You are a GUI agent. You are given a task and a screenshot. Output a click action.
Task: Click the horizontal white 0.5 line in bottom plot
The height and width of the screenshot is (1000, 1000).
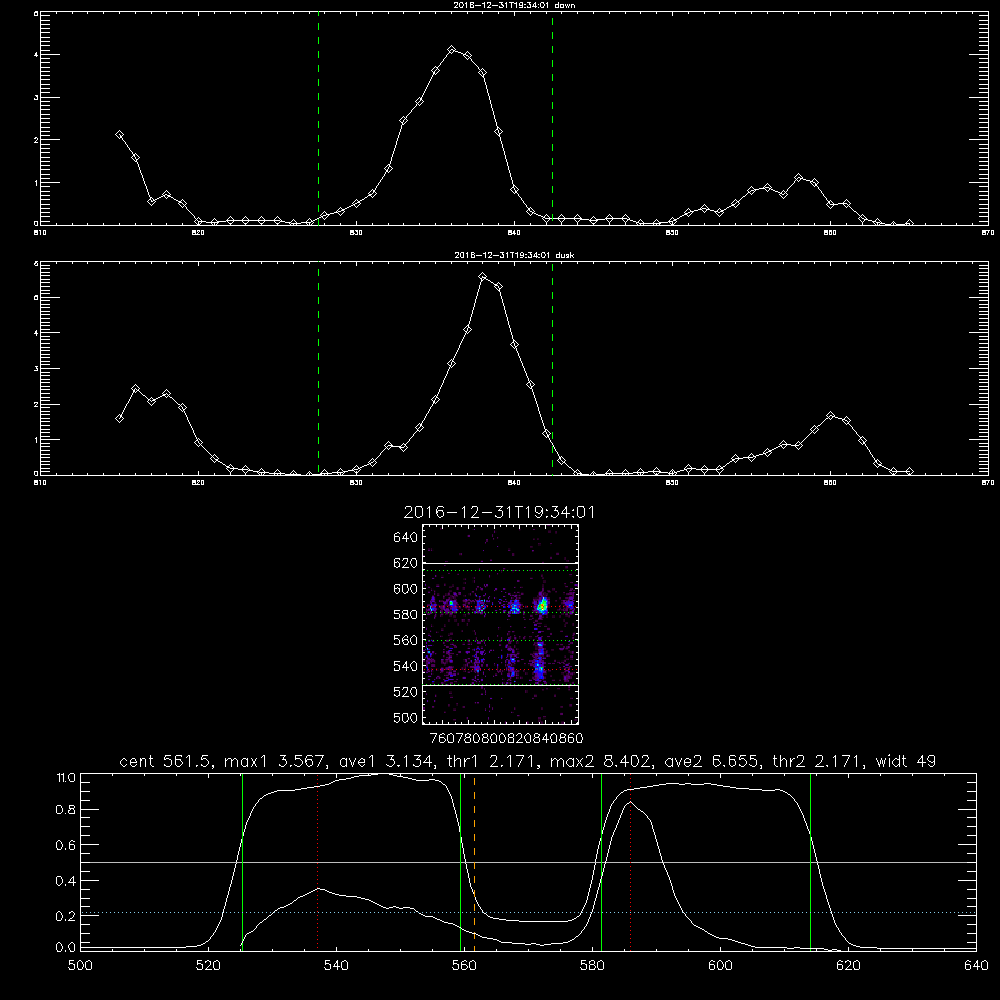tap(528, 862)
